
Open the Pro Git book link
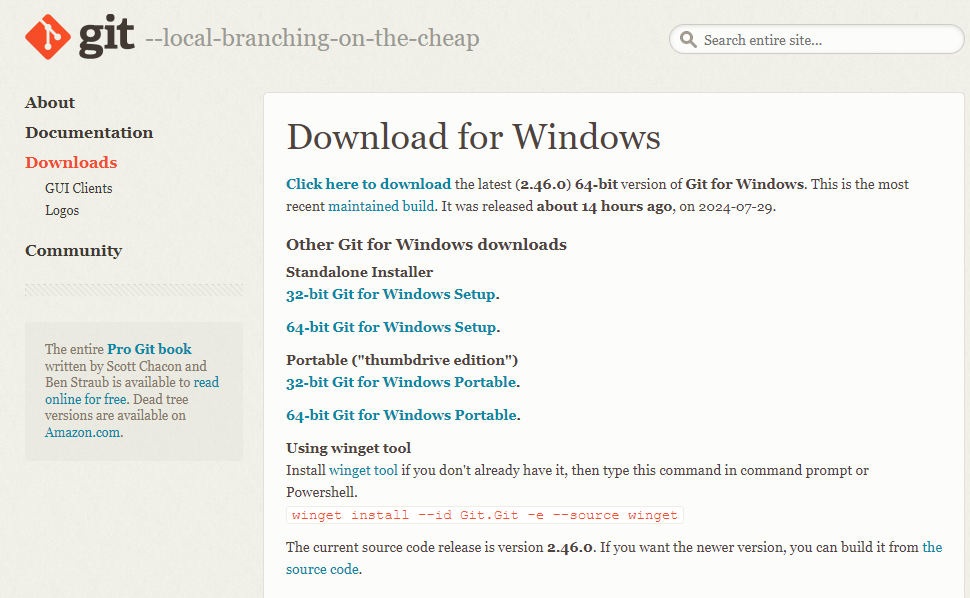[149, 349]
